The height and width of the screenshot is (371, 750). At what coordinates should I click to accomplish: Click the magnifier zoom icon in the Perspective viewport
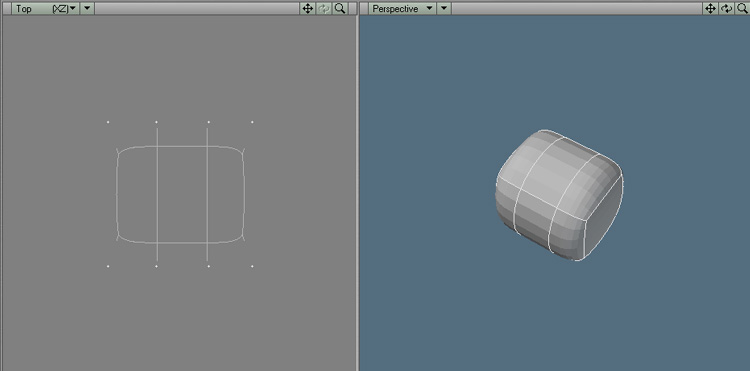point(742,9)
